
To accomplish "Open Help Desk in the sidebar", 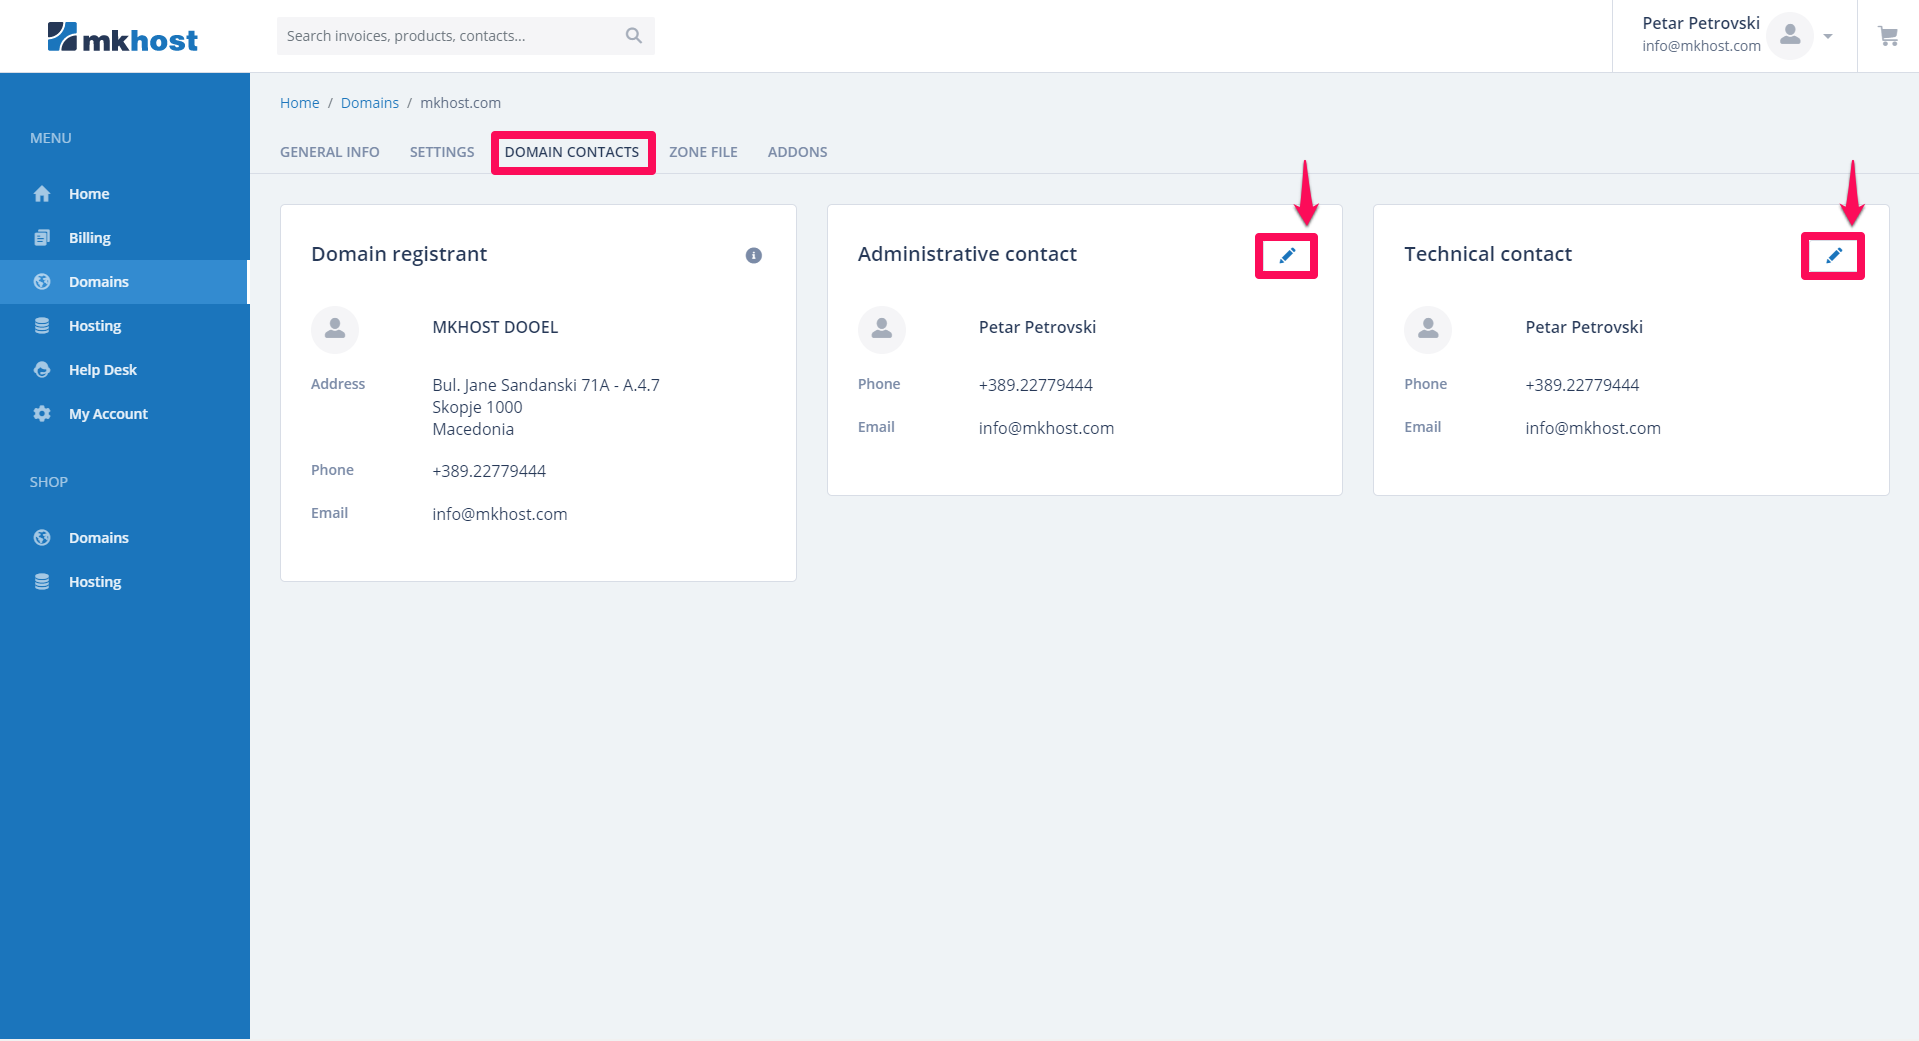I will click(x=102, y=370).
